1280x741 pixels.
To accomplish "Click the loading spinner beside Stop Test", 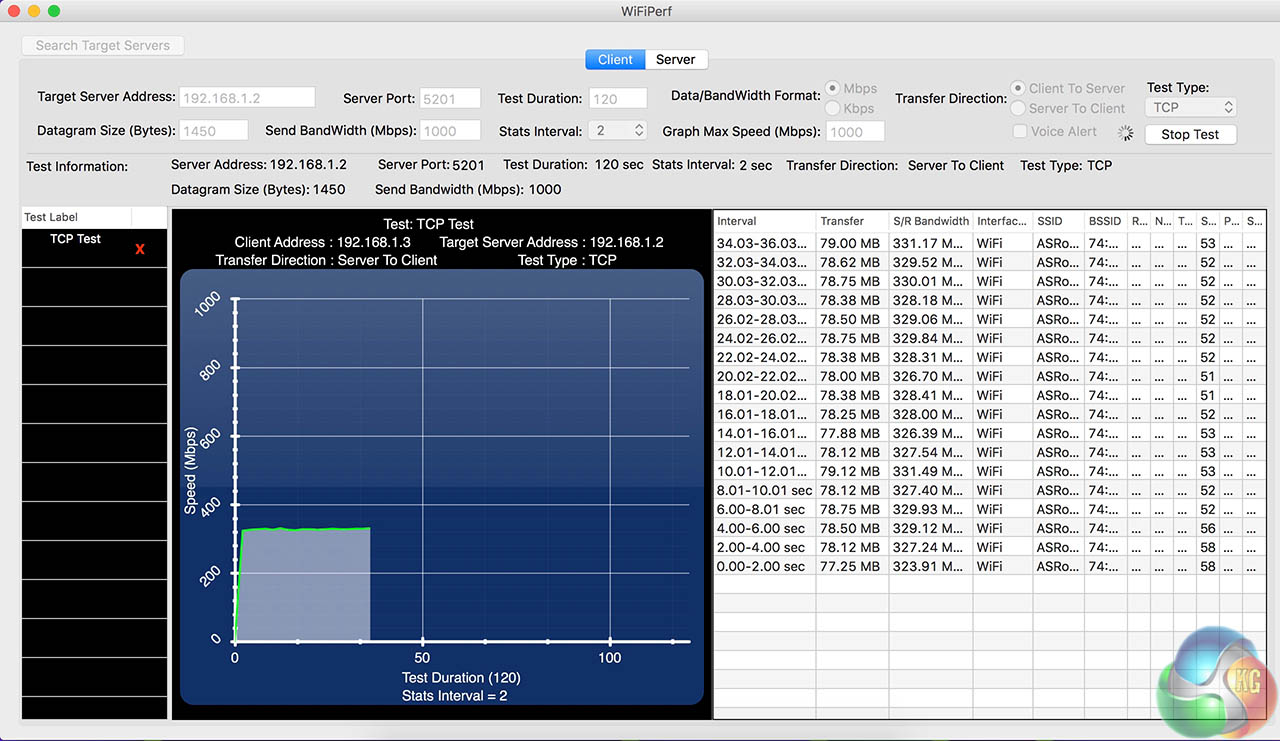I will [1126, 133].
